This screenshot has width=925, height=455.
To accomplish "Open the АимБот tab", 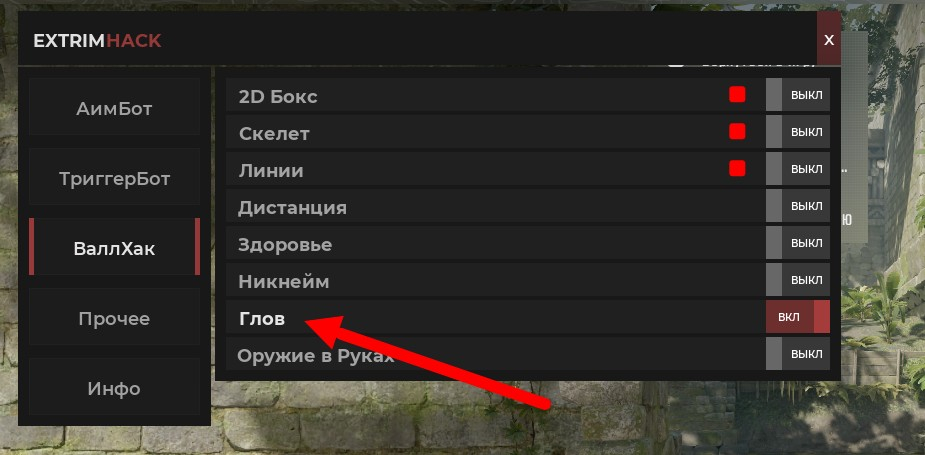I will (114, 109).
